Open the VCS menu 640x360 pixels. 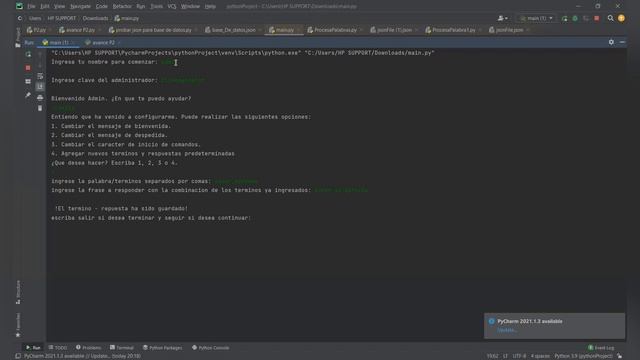click(x=172, y=7)
